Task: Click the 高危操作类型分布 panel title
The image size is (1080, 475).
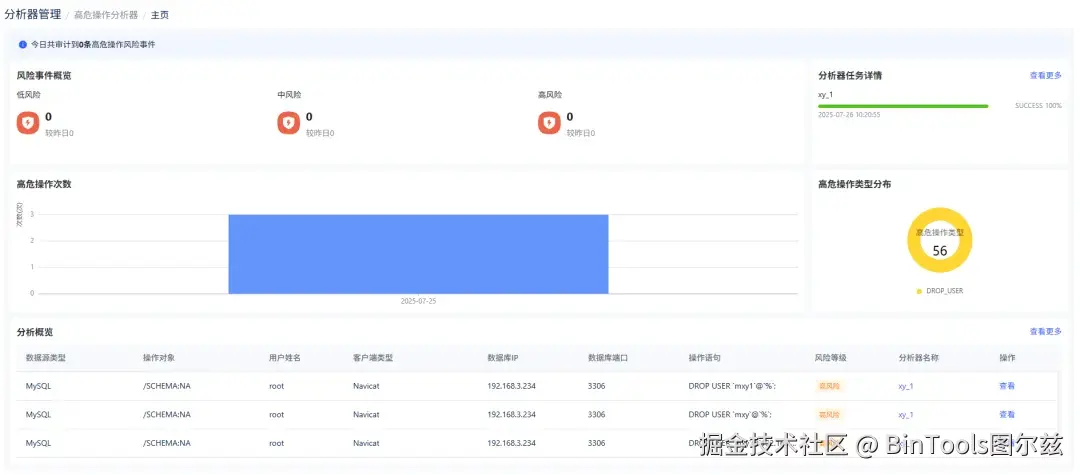Action: point(855,184)
